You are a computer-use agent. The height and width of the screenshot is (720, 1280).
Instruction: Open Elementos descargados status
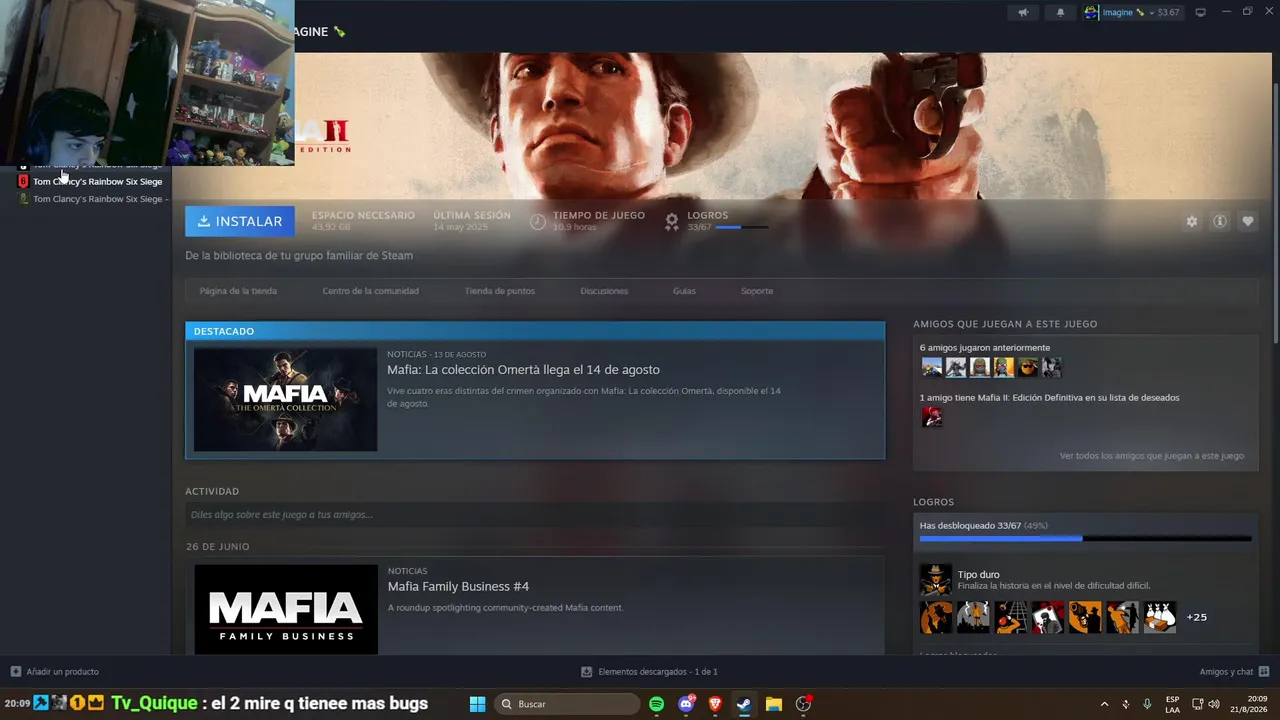650,672
